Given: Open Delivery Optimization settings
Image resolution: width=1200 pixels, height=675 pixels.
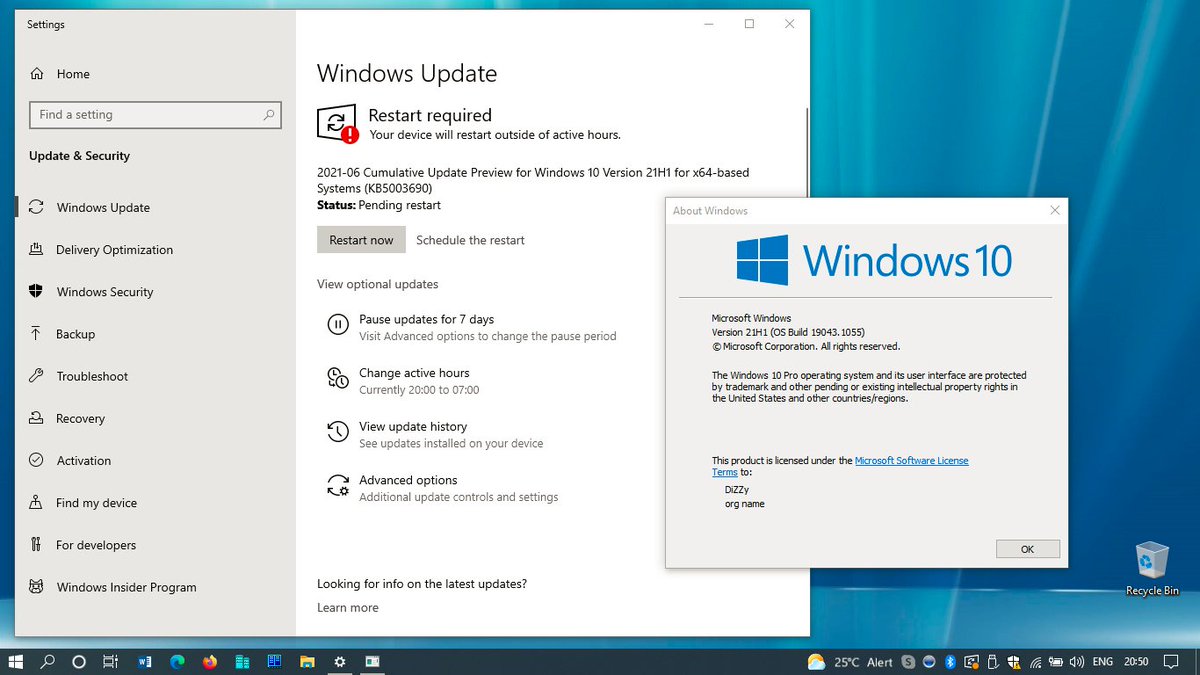Looking at the screenshot, I should pos(114,250).
